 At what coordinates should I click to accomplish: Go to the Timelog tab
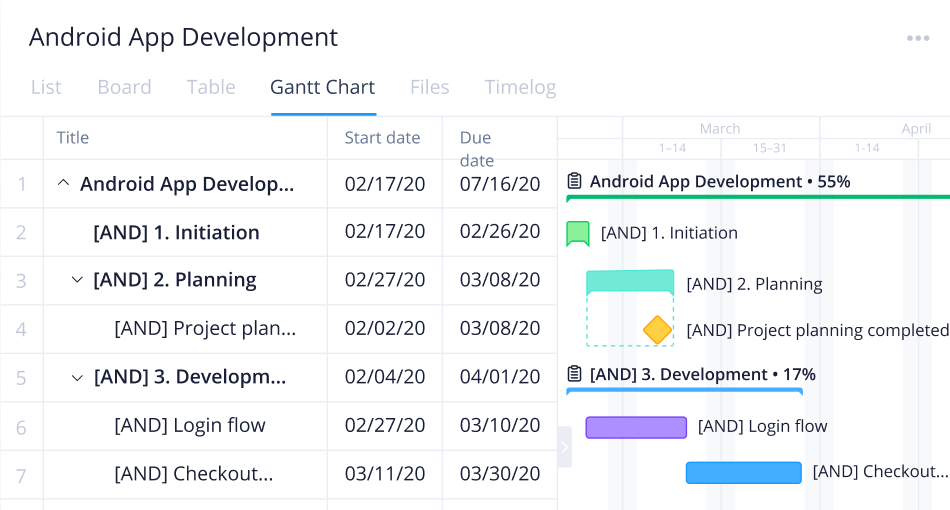[x=520, y=87]
